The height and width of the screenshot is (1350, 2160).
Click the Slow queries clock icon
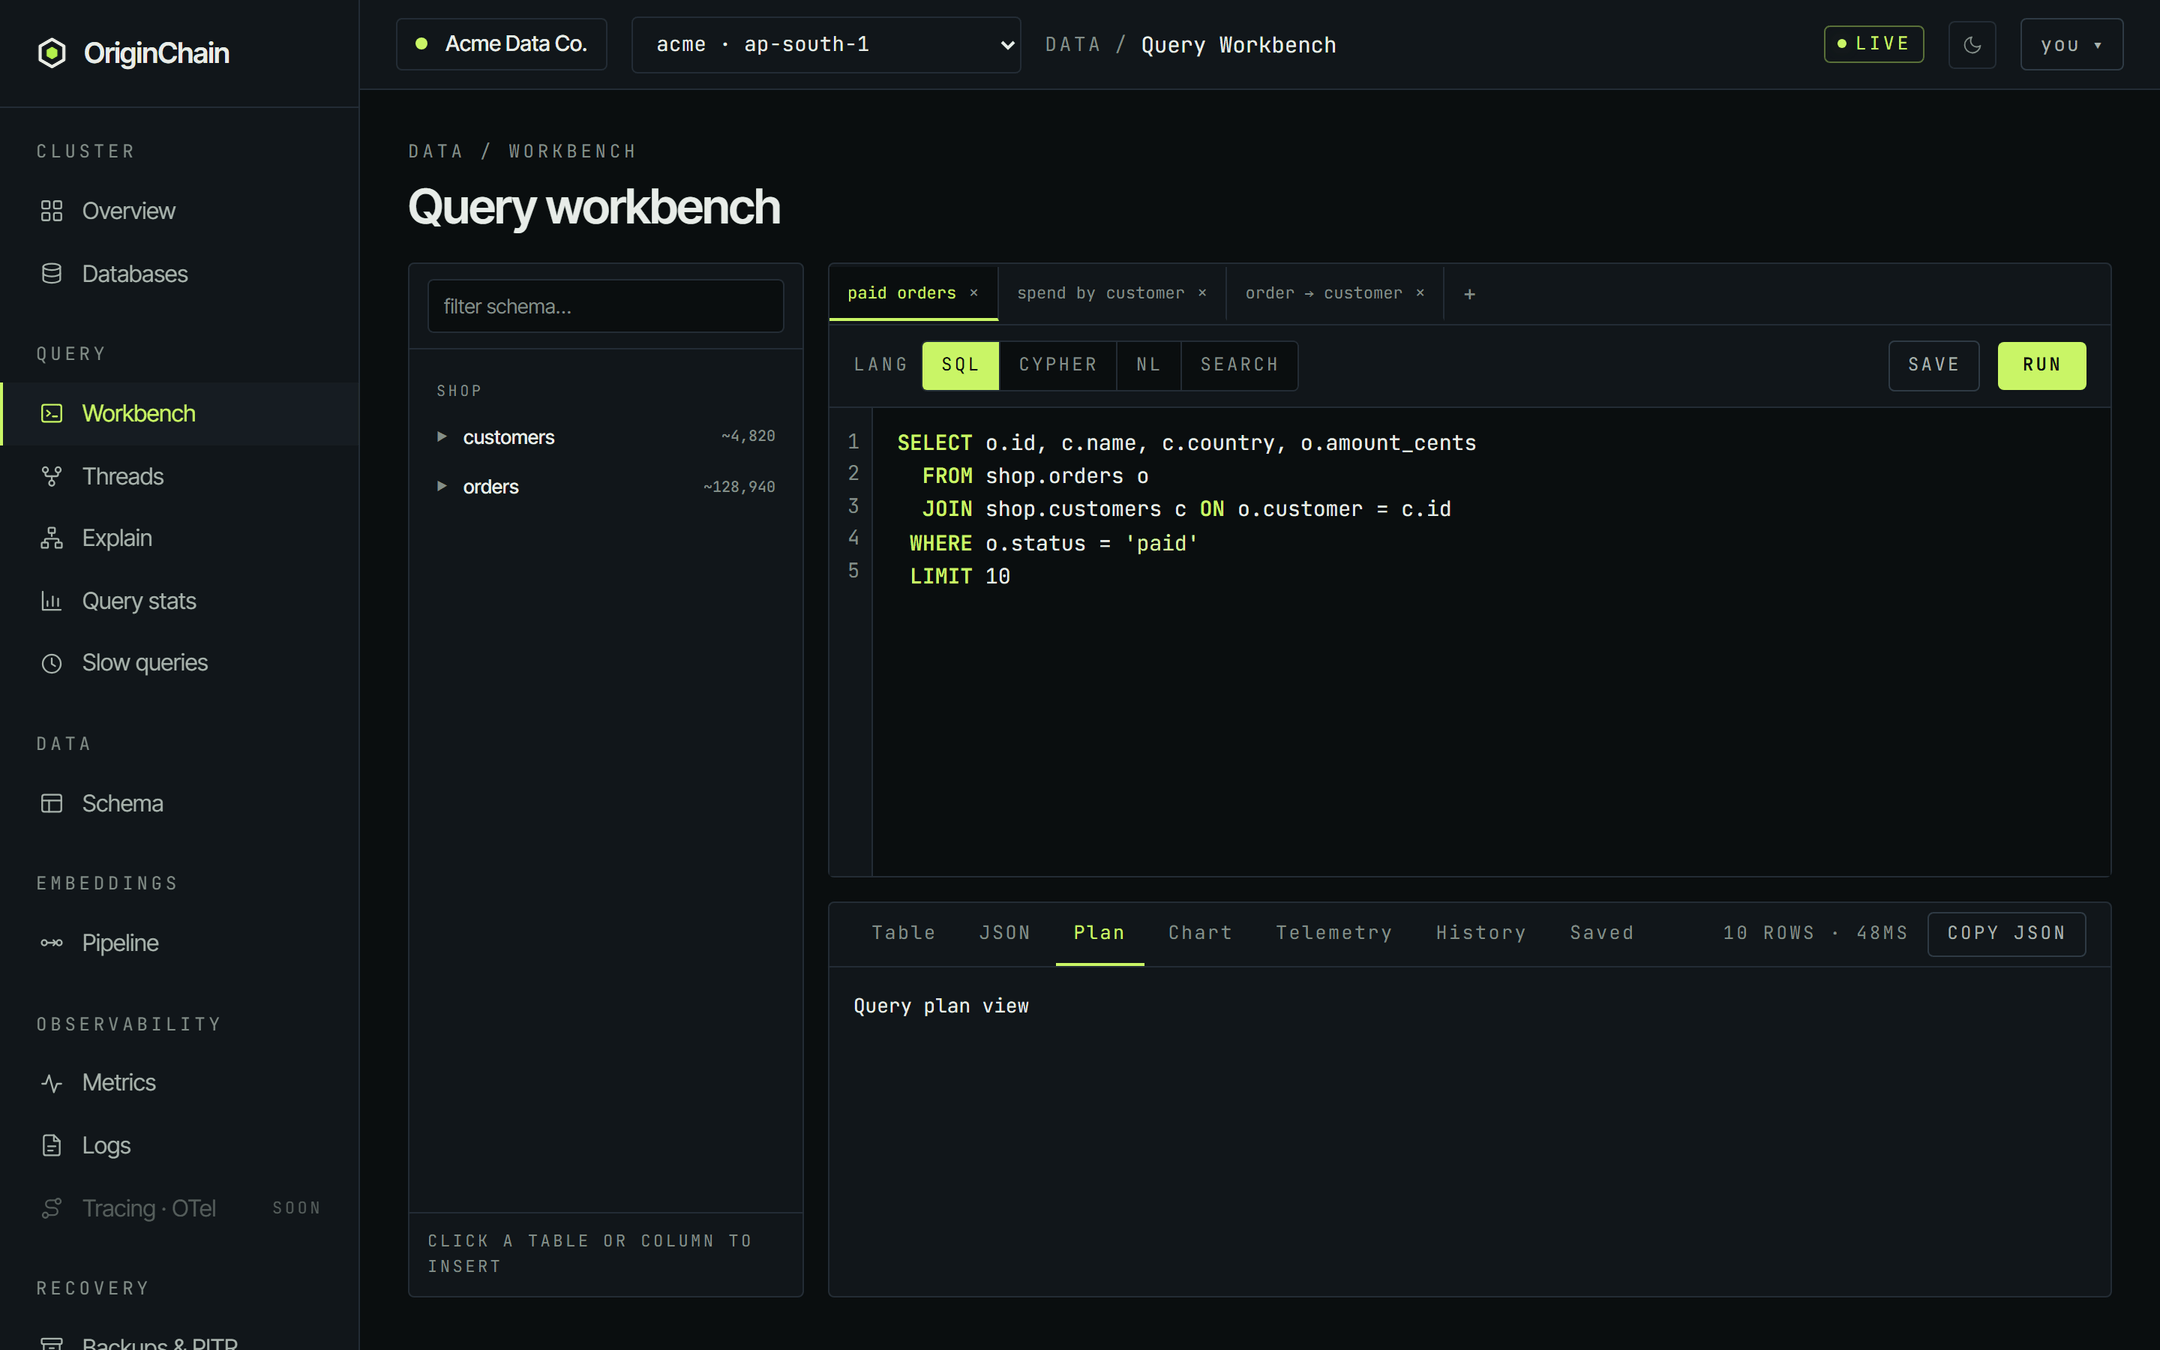[52, 663]
